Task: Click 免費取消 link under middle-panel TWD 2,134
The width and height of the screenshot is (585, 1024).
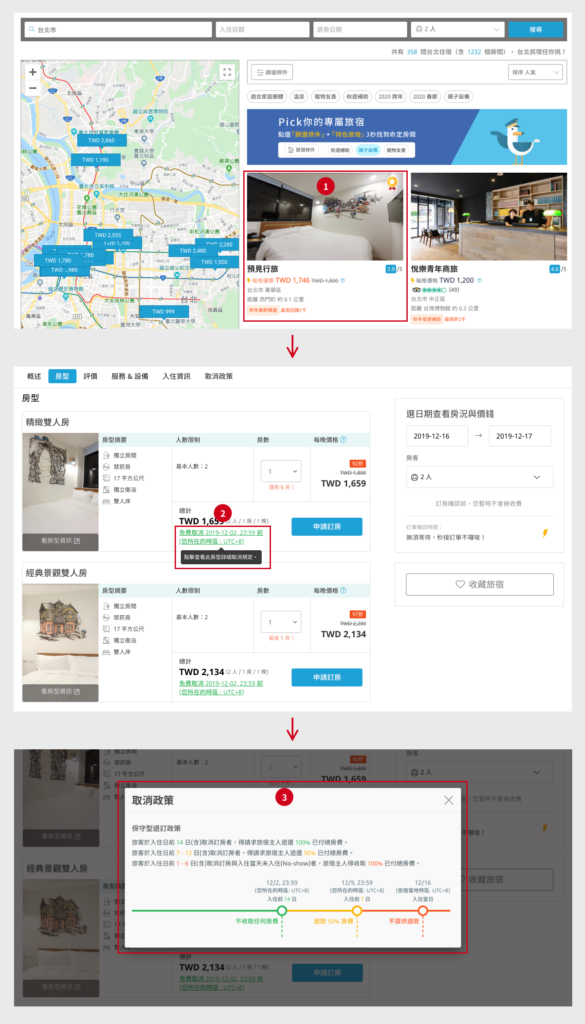Action: (x=221, y=687)
